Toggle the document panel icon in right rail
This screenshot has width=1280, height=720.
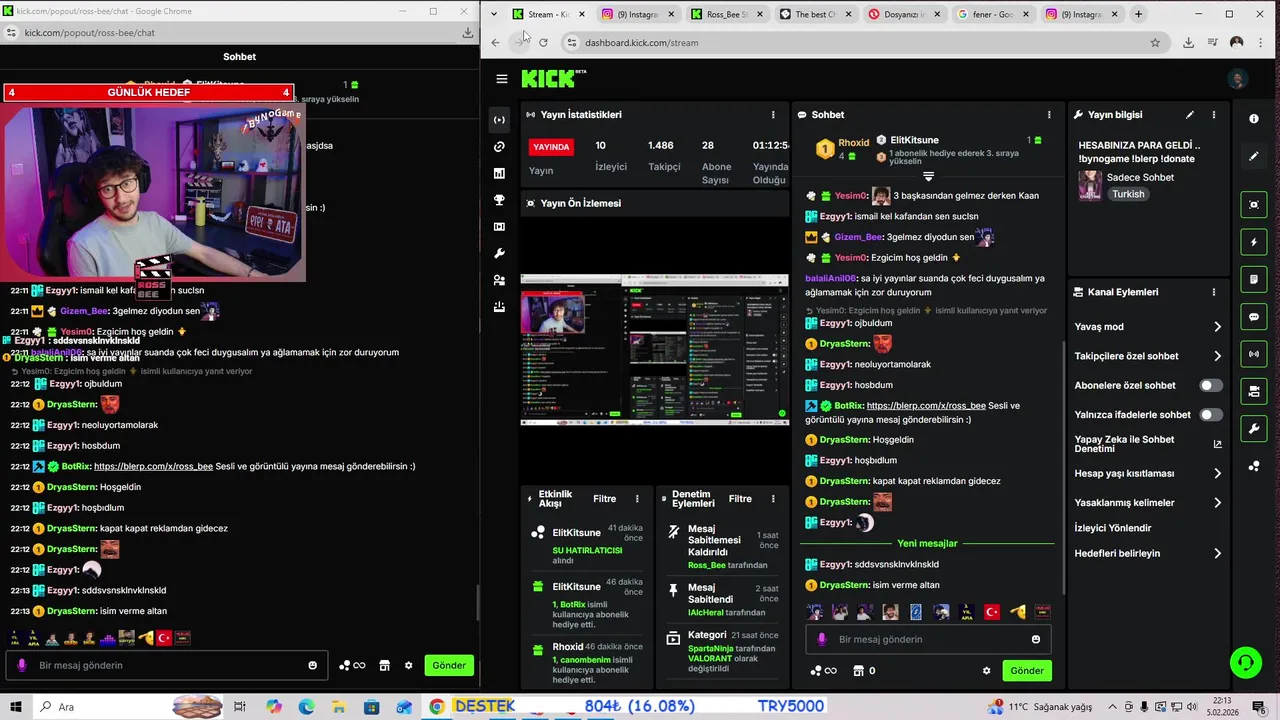[1254, 279]
